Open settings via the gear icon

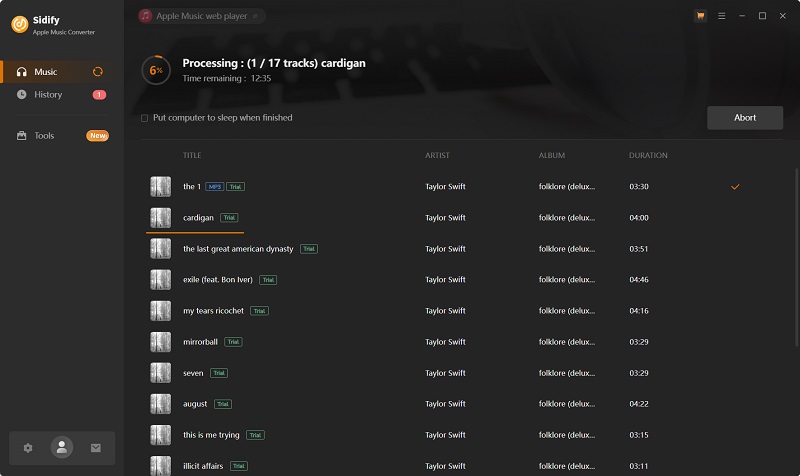coord(28,448)
